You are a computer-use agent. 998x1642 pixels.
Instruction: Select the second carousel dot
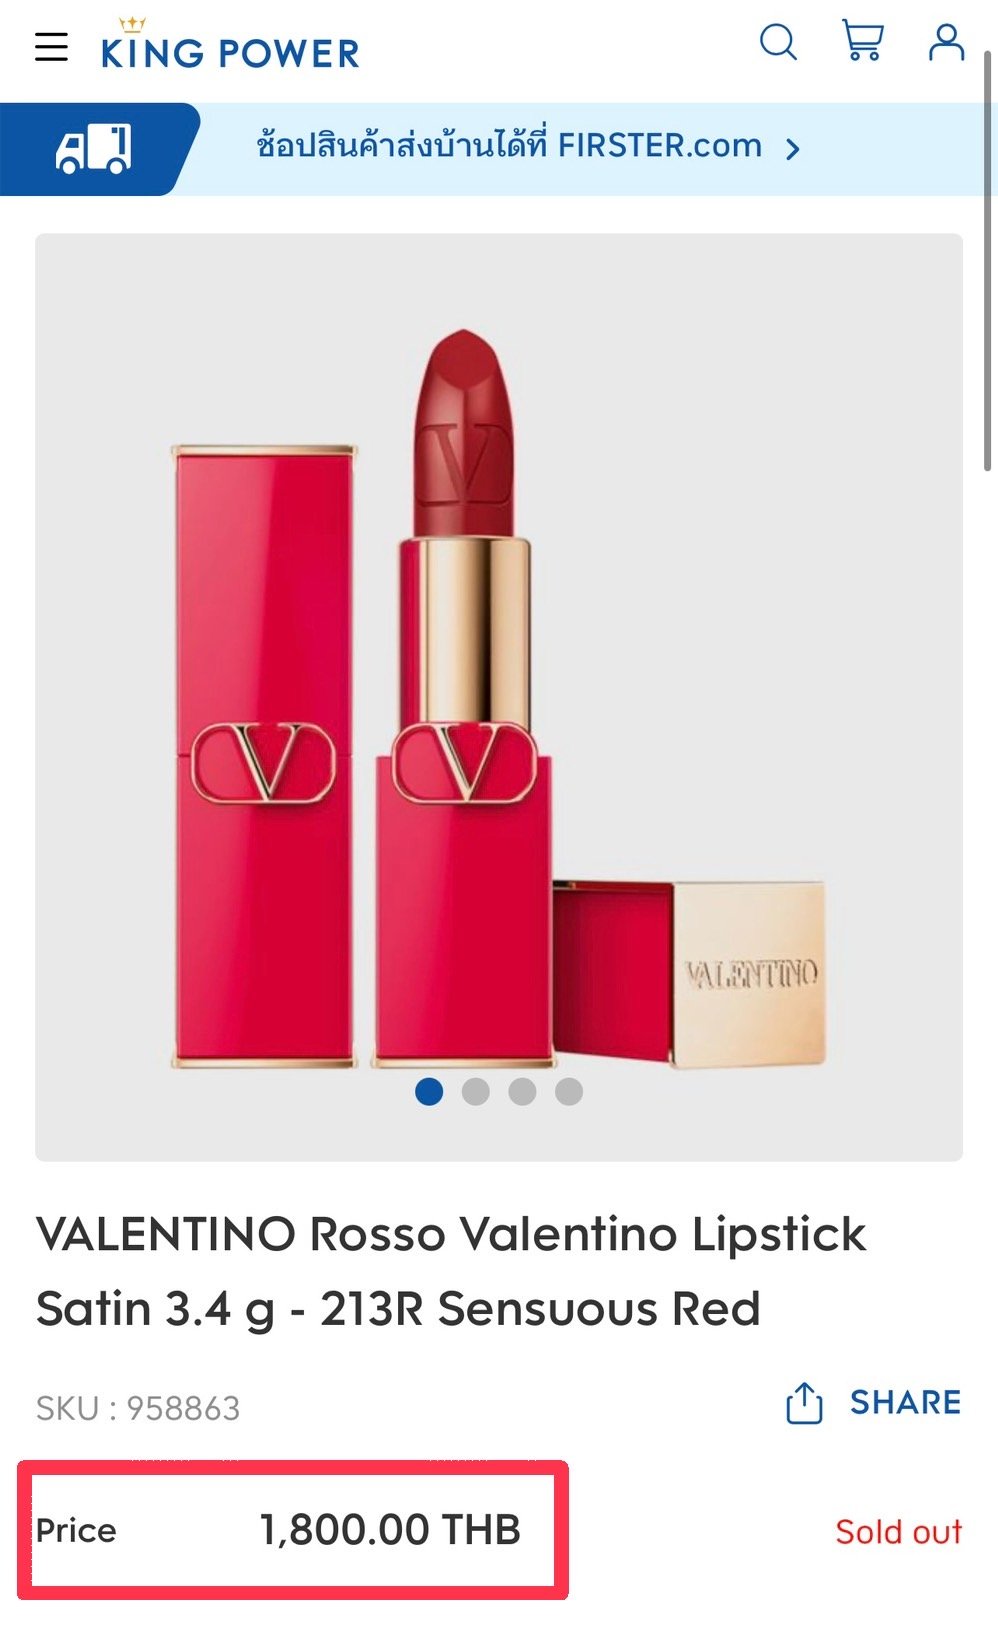point(476,1091)
